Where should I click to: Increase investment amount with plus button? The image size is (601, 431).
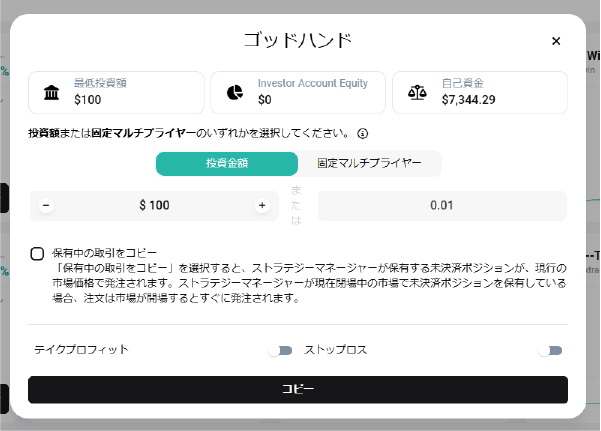262,206
